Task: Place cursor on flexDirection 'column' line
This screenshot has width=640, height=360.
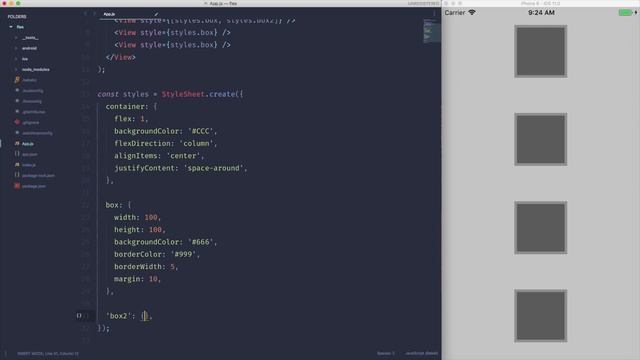Action: click(x=166, y=144)
